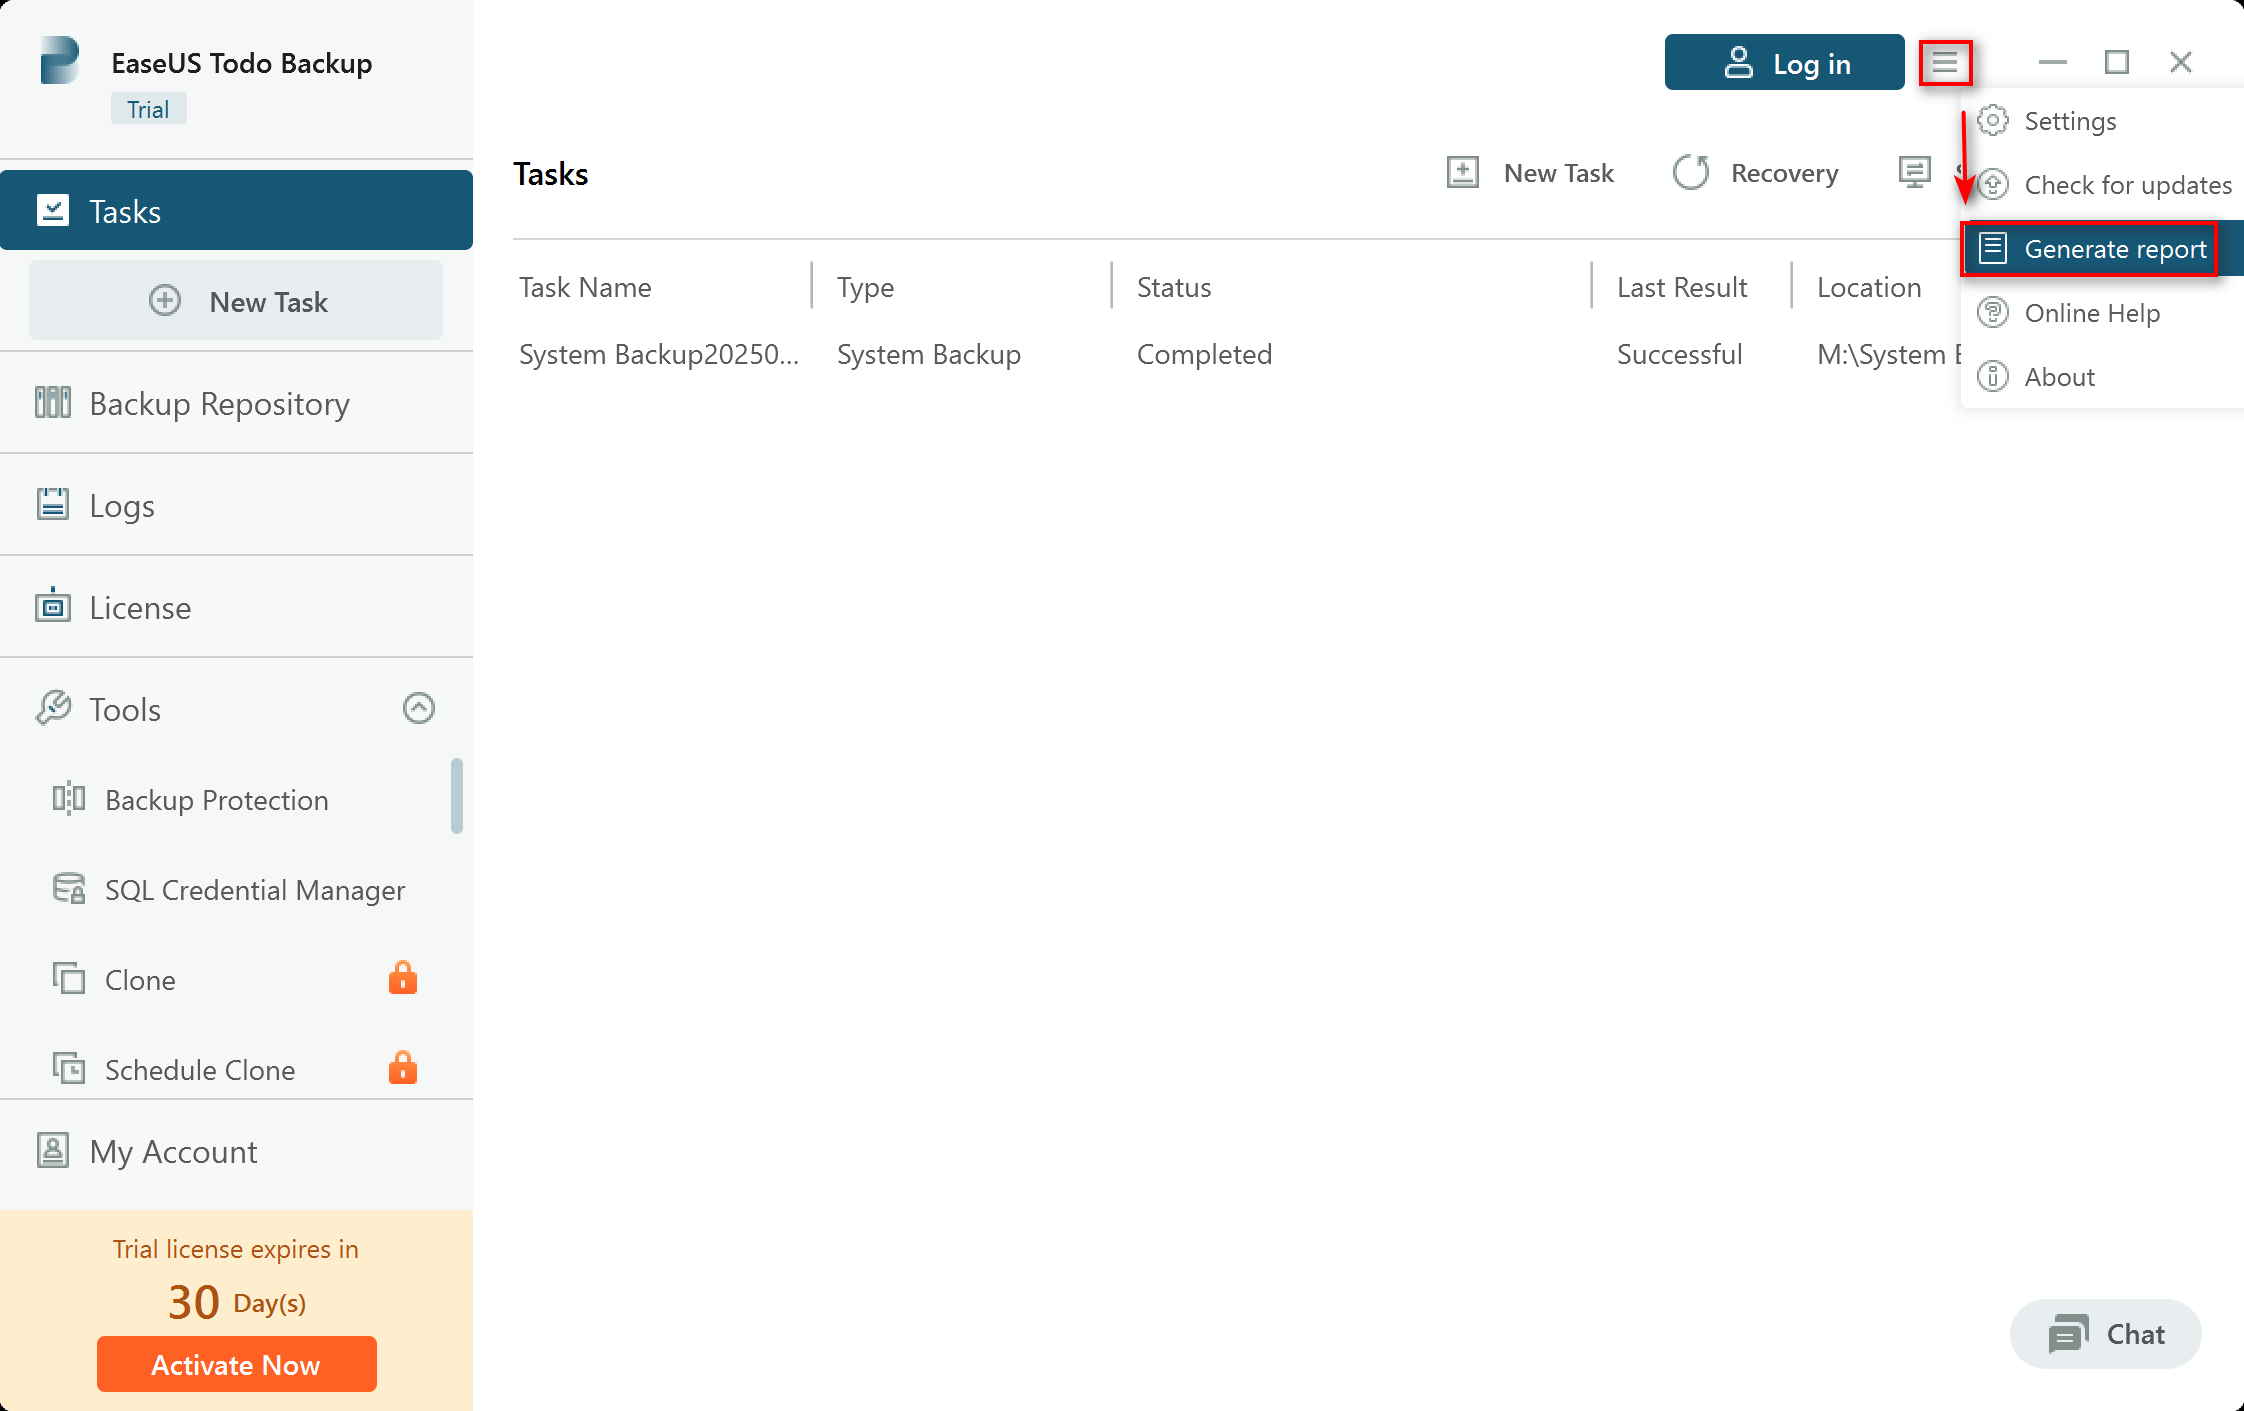Click the Logs icon in sidebar
Image resolution: width=2244 pixels, height=1411 pixels.
coord(53,504)
